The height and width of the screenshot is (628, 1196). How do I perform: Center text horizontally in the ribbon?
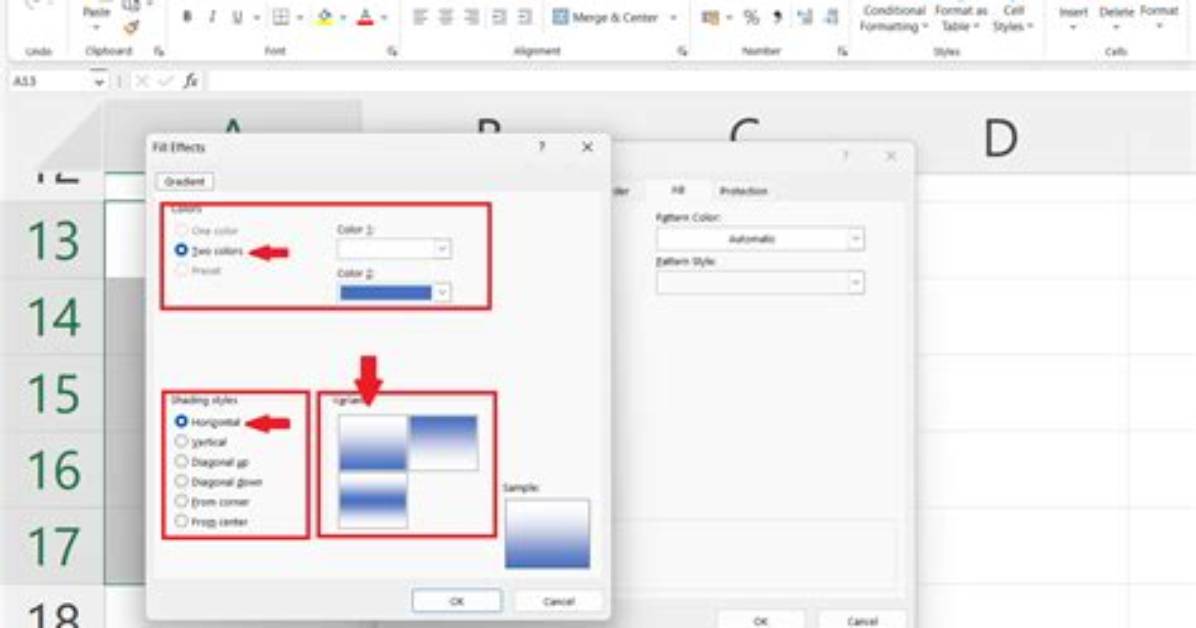(446, 17)
